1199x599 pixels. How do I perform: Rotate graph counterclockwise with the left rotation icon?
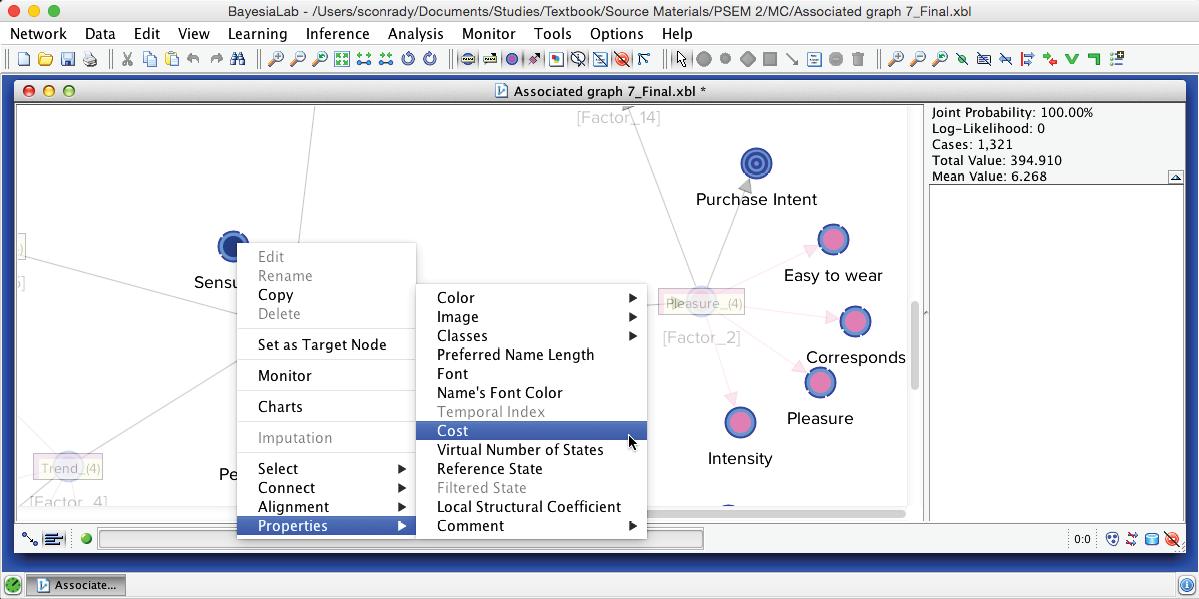tap(408, 59)
